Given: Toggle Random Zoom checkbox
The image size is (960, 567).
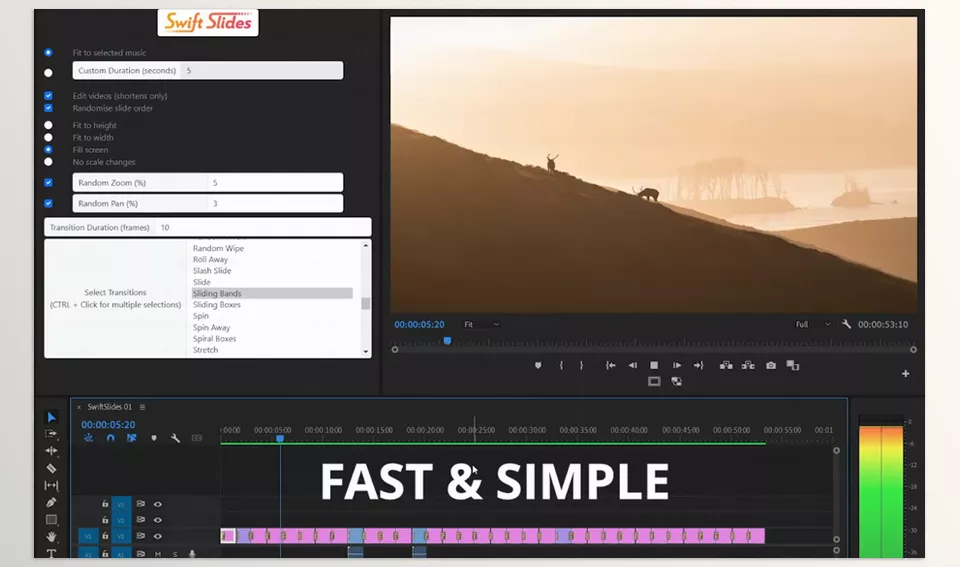Looking at the screenshot, I should click(48, 182).
